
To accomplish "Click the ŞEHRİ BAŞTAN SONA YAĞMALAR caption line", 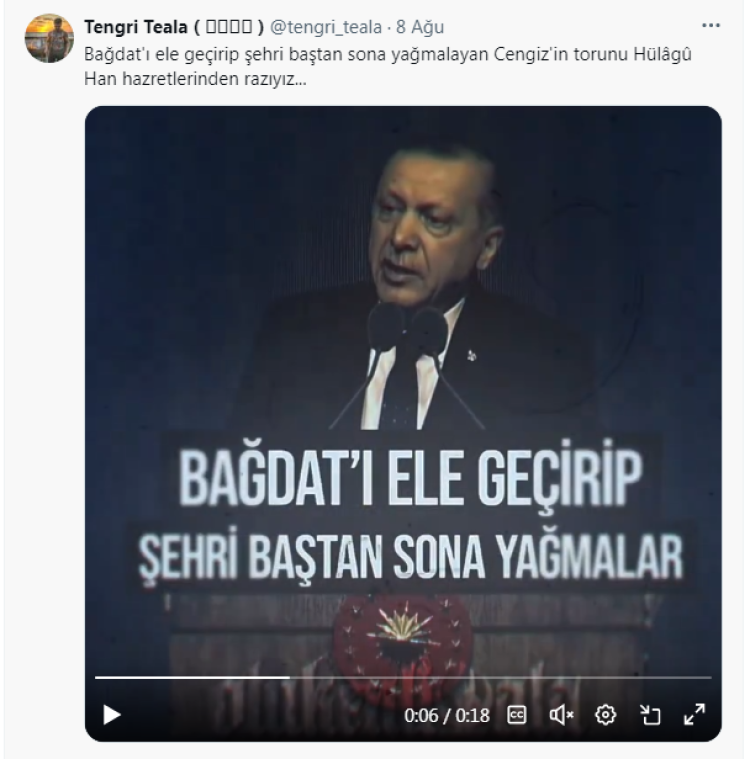I will point(411,557).
